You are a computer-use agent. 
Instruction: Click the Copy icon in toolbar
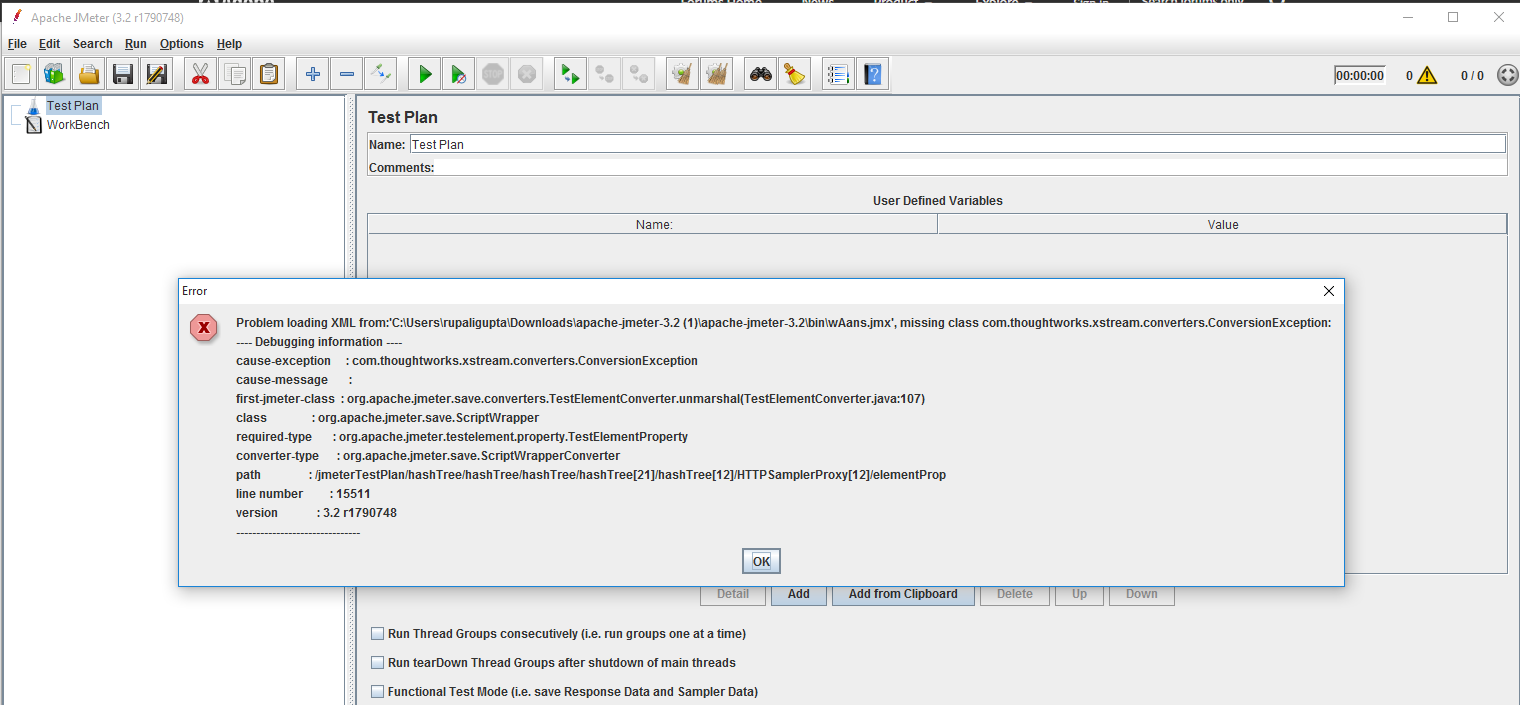(x=235, y=74)
